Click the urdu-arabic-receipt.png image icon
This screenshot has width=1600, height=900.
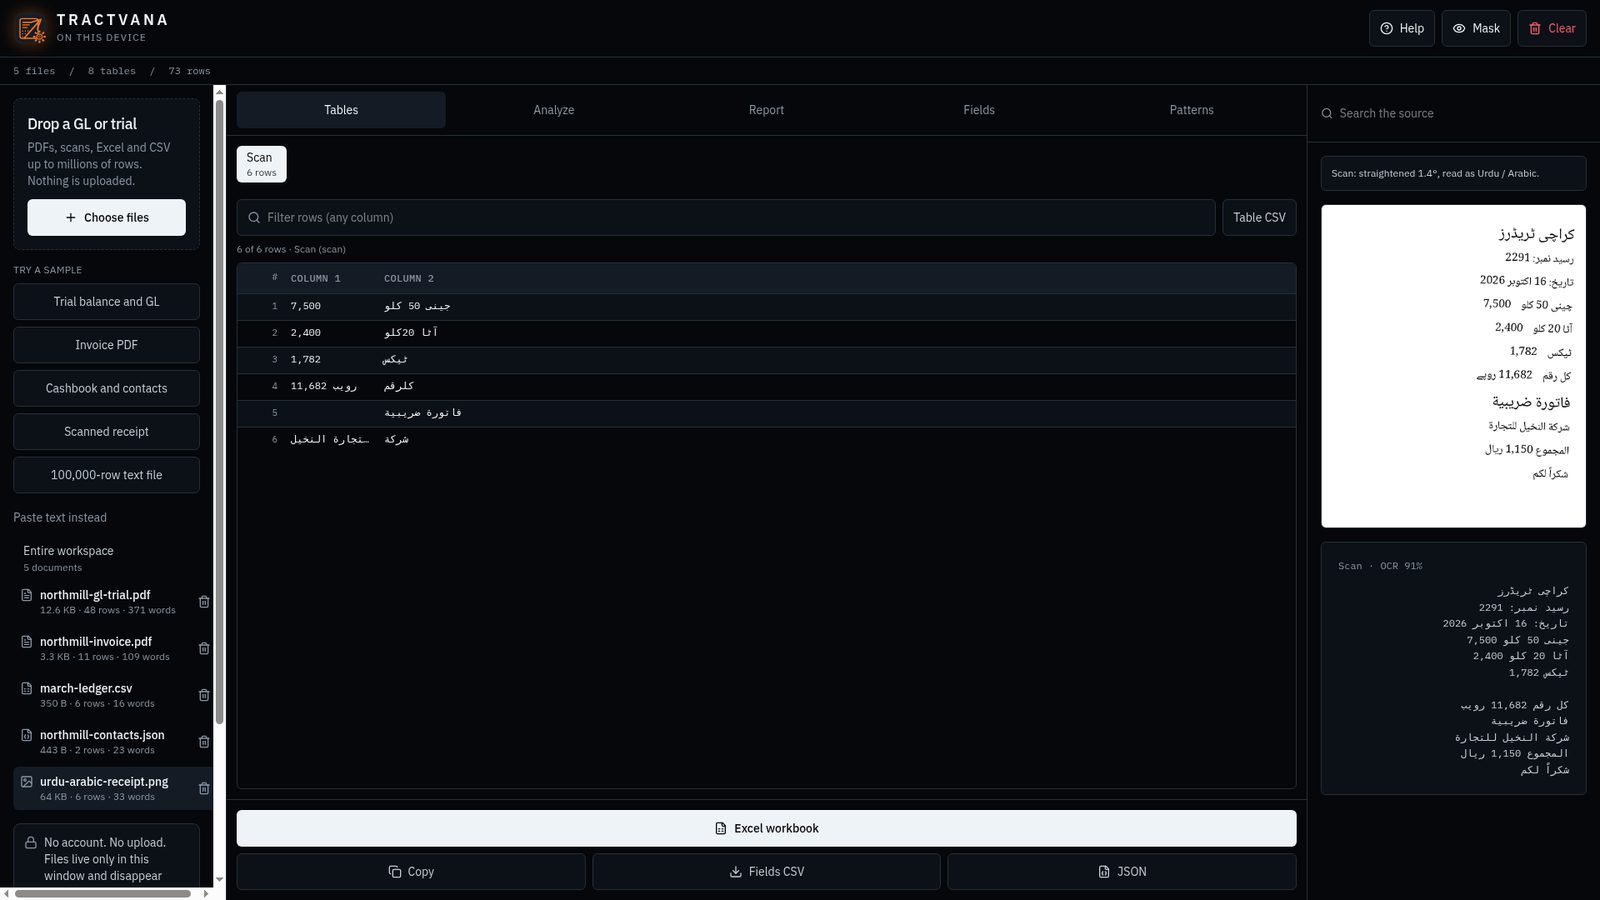(x=27, y=781)
